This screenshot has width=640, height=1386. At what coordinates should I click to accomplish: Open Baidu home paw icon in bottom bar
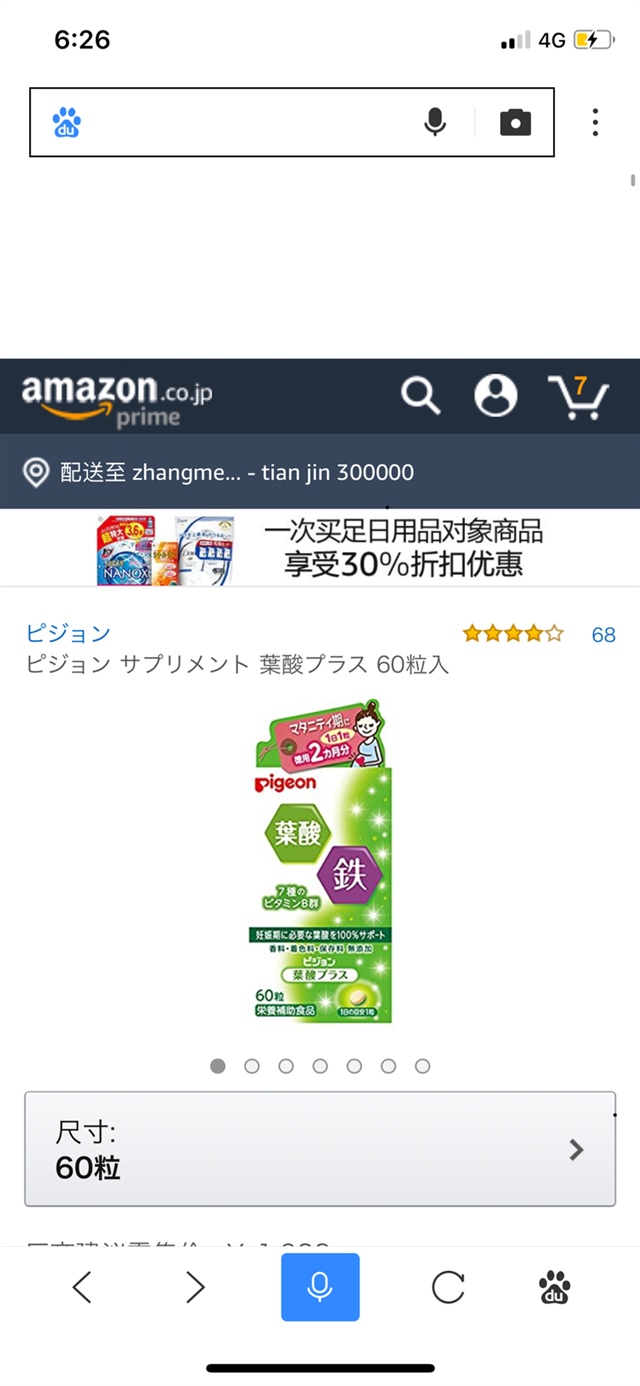[555, 1287]
